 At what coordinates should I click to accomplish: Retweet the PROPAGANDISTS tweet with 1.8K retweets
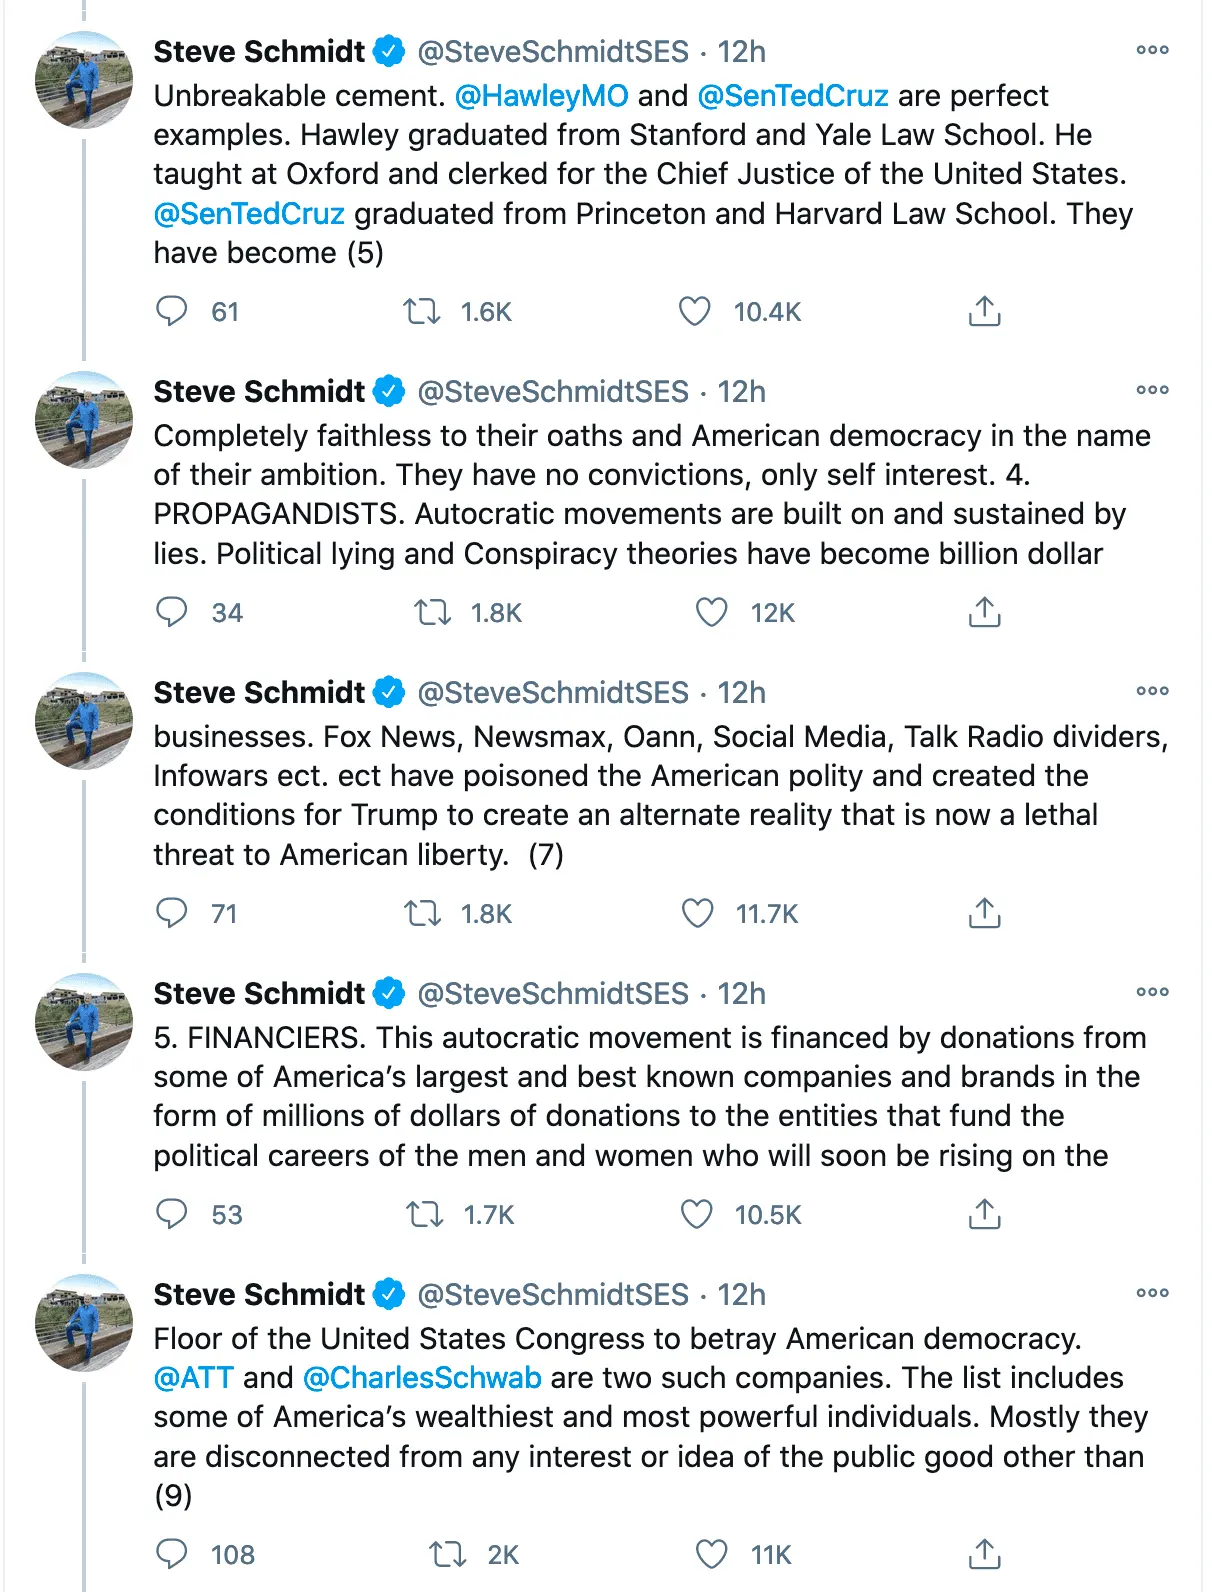432,613
